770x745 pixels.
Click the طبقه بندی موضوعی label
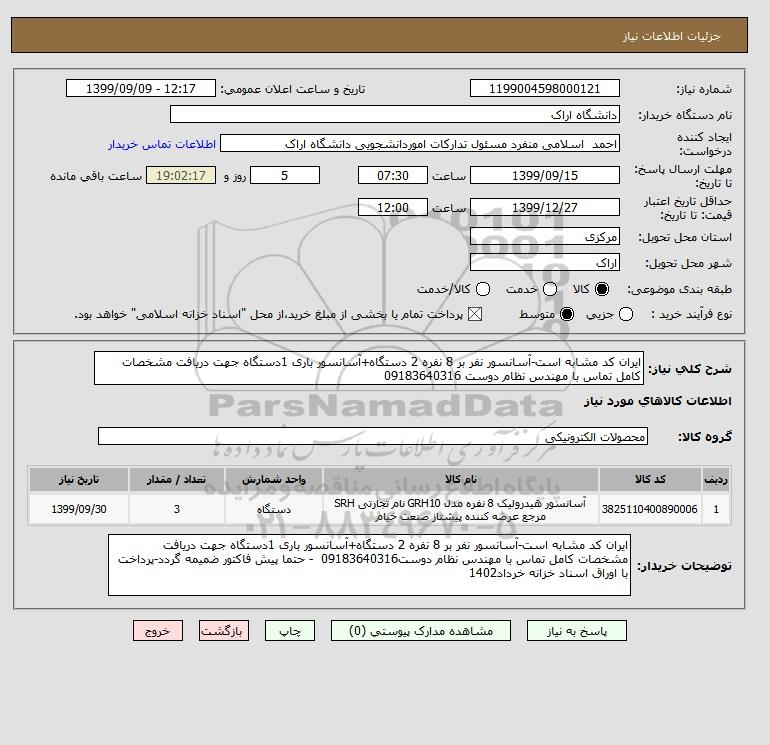tap(680, 289)
